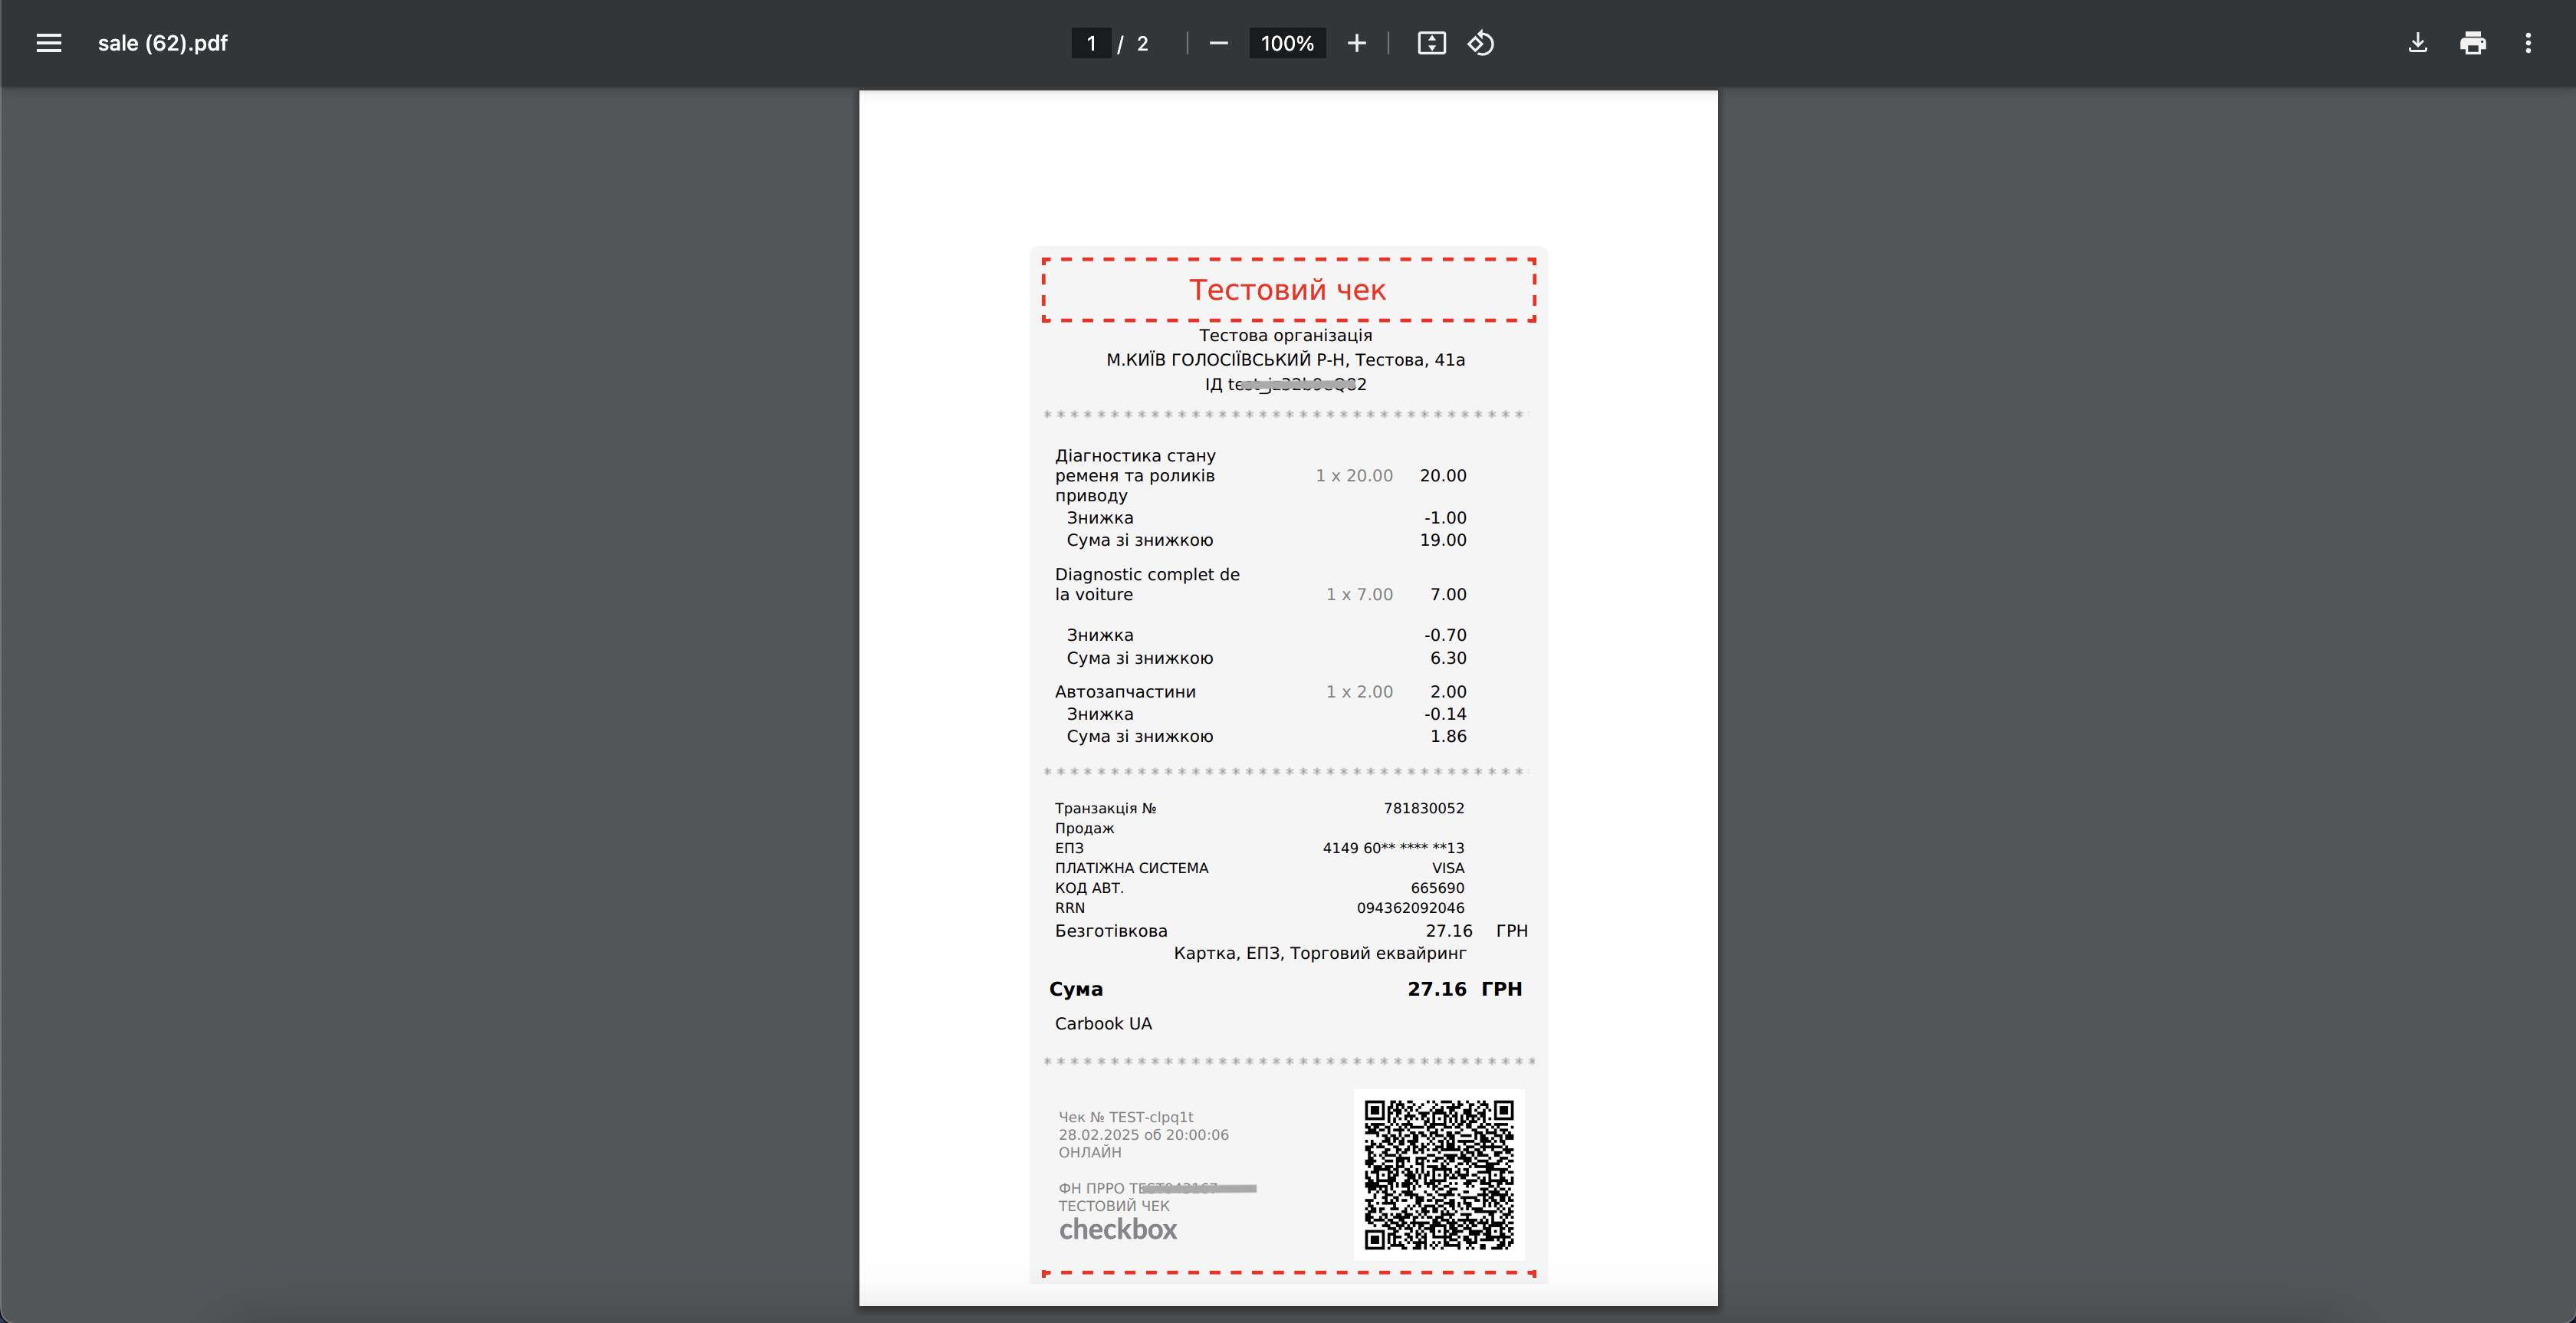The width and height of the screenshot is (2576, 1323).
Task: Rotate the document counterclockwise
Action: click(x=1481, y=43)
